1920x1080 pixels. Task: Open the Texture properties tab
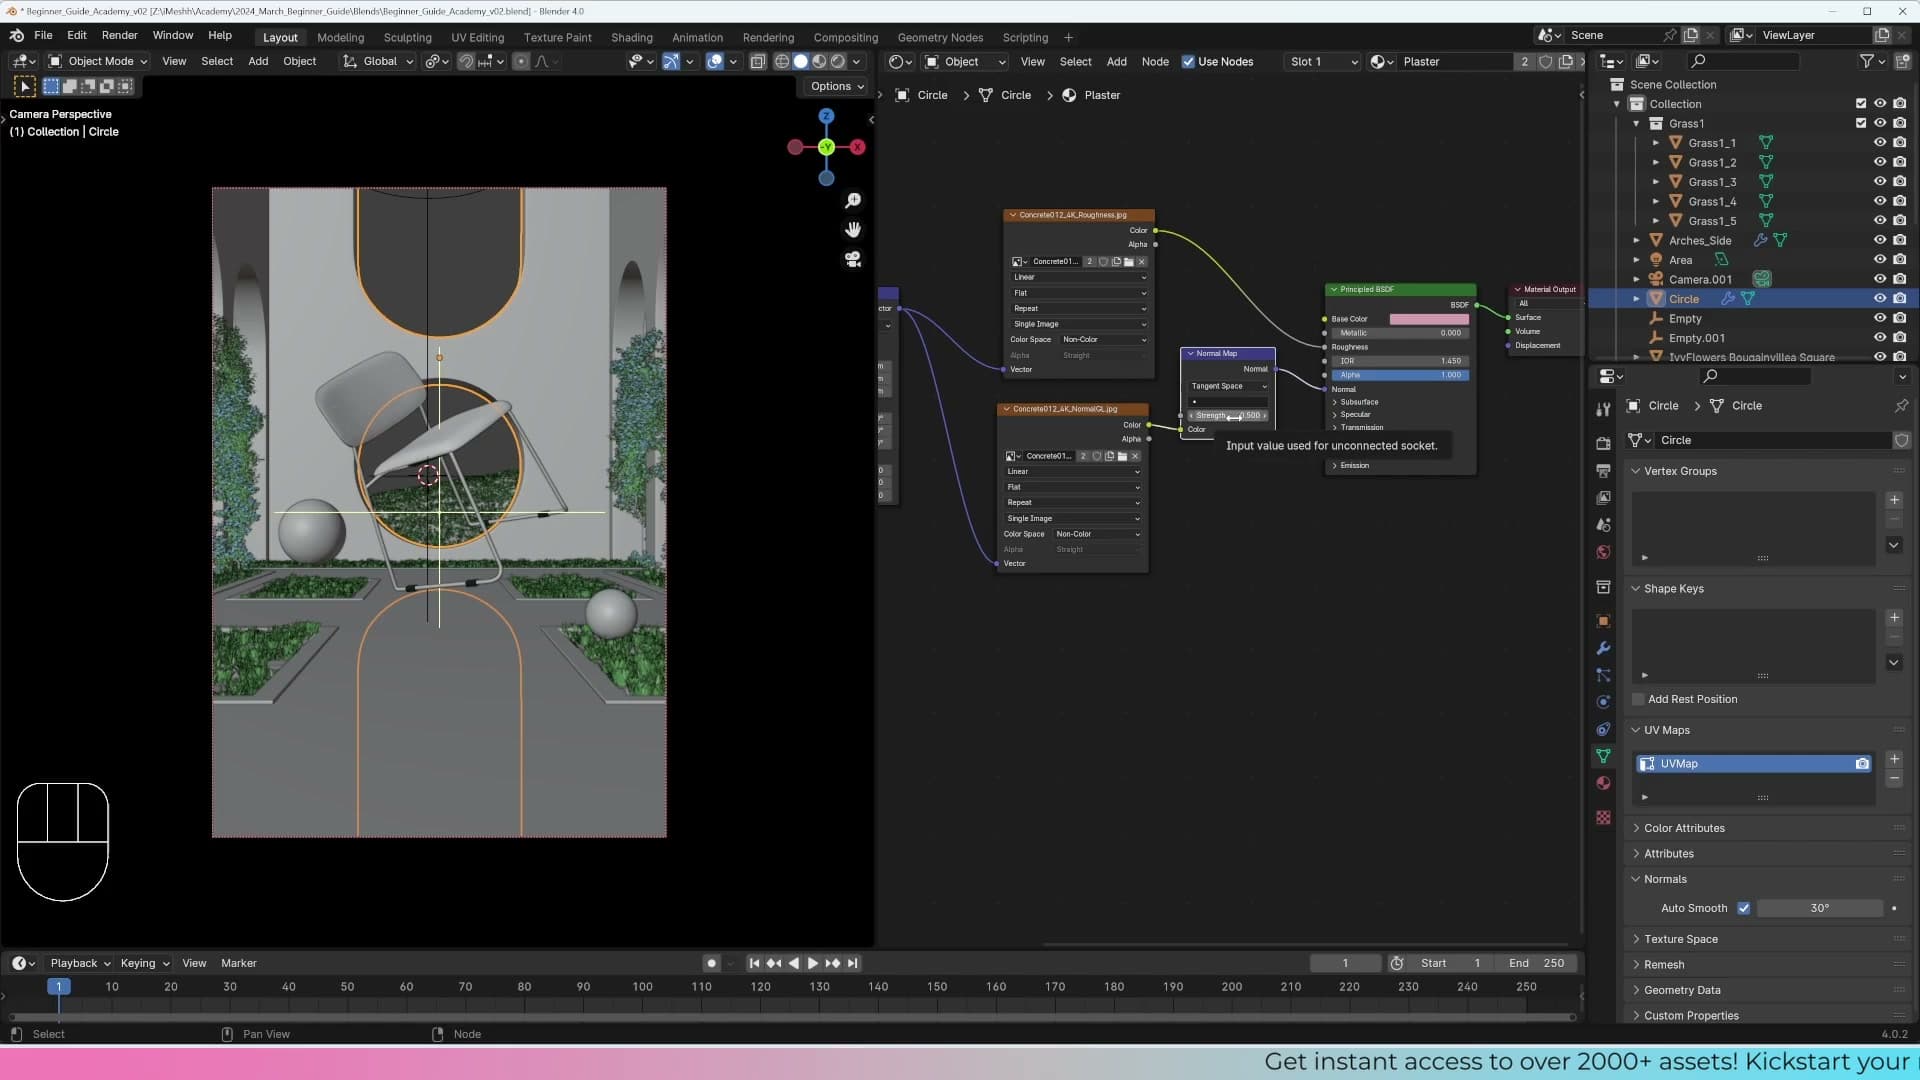click(x=1603, y=817)
